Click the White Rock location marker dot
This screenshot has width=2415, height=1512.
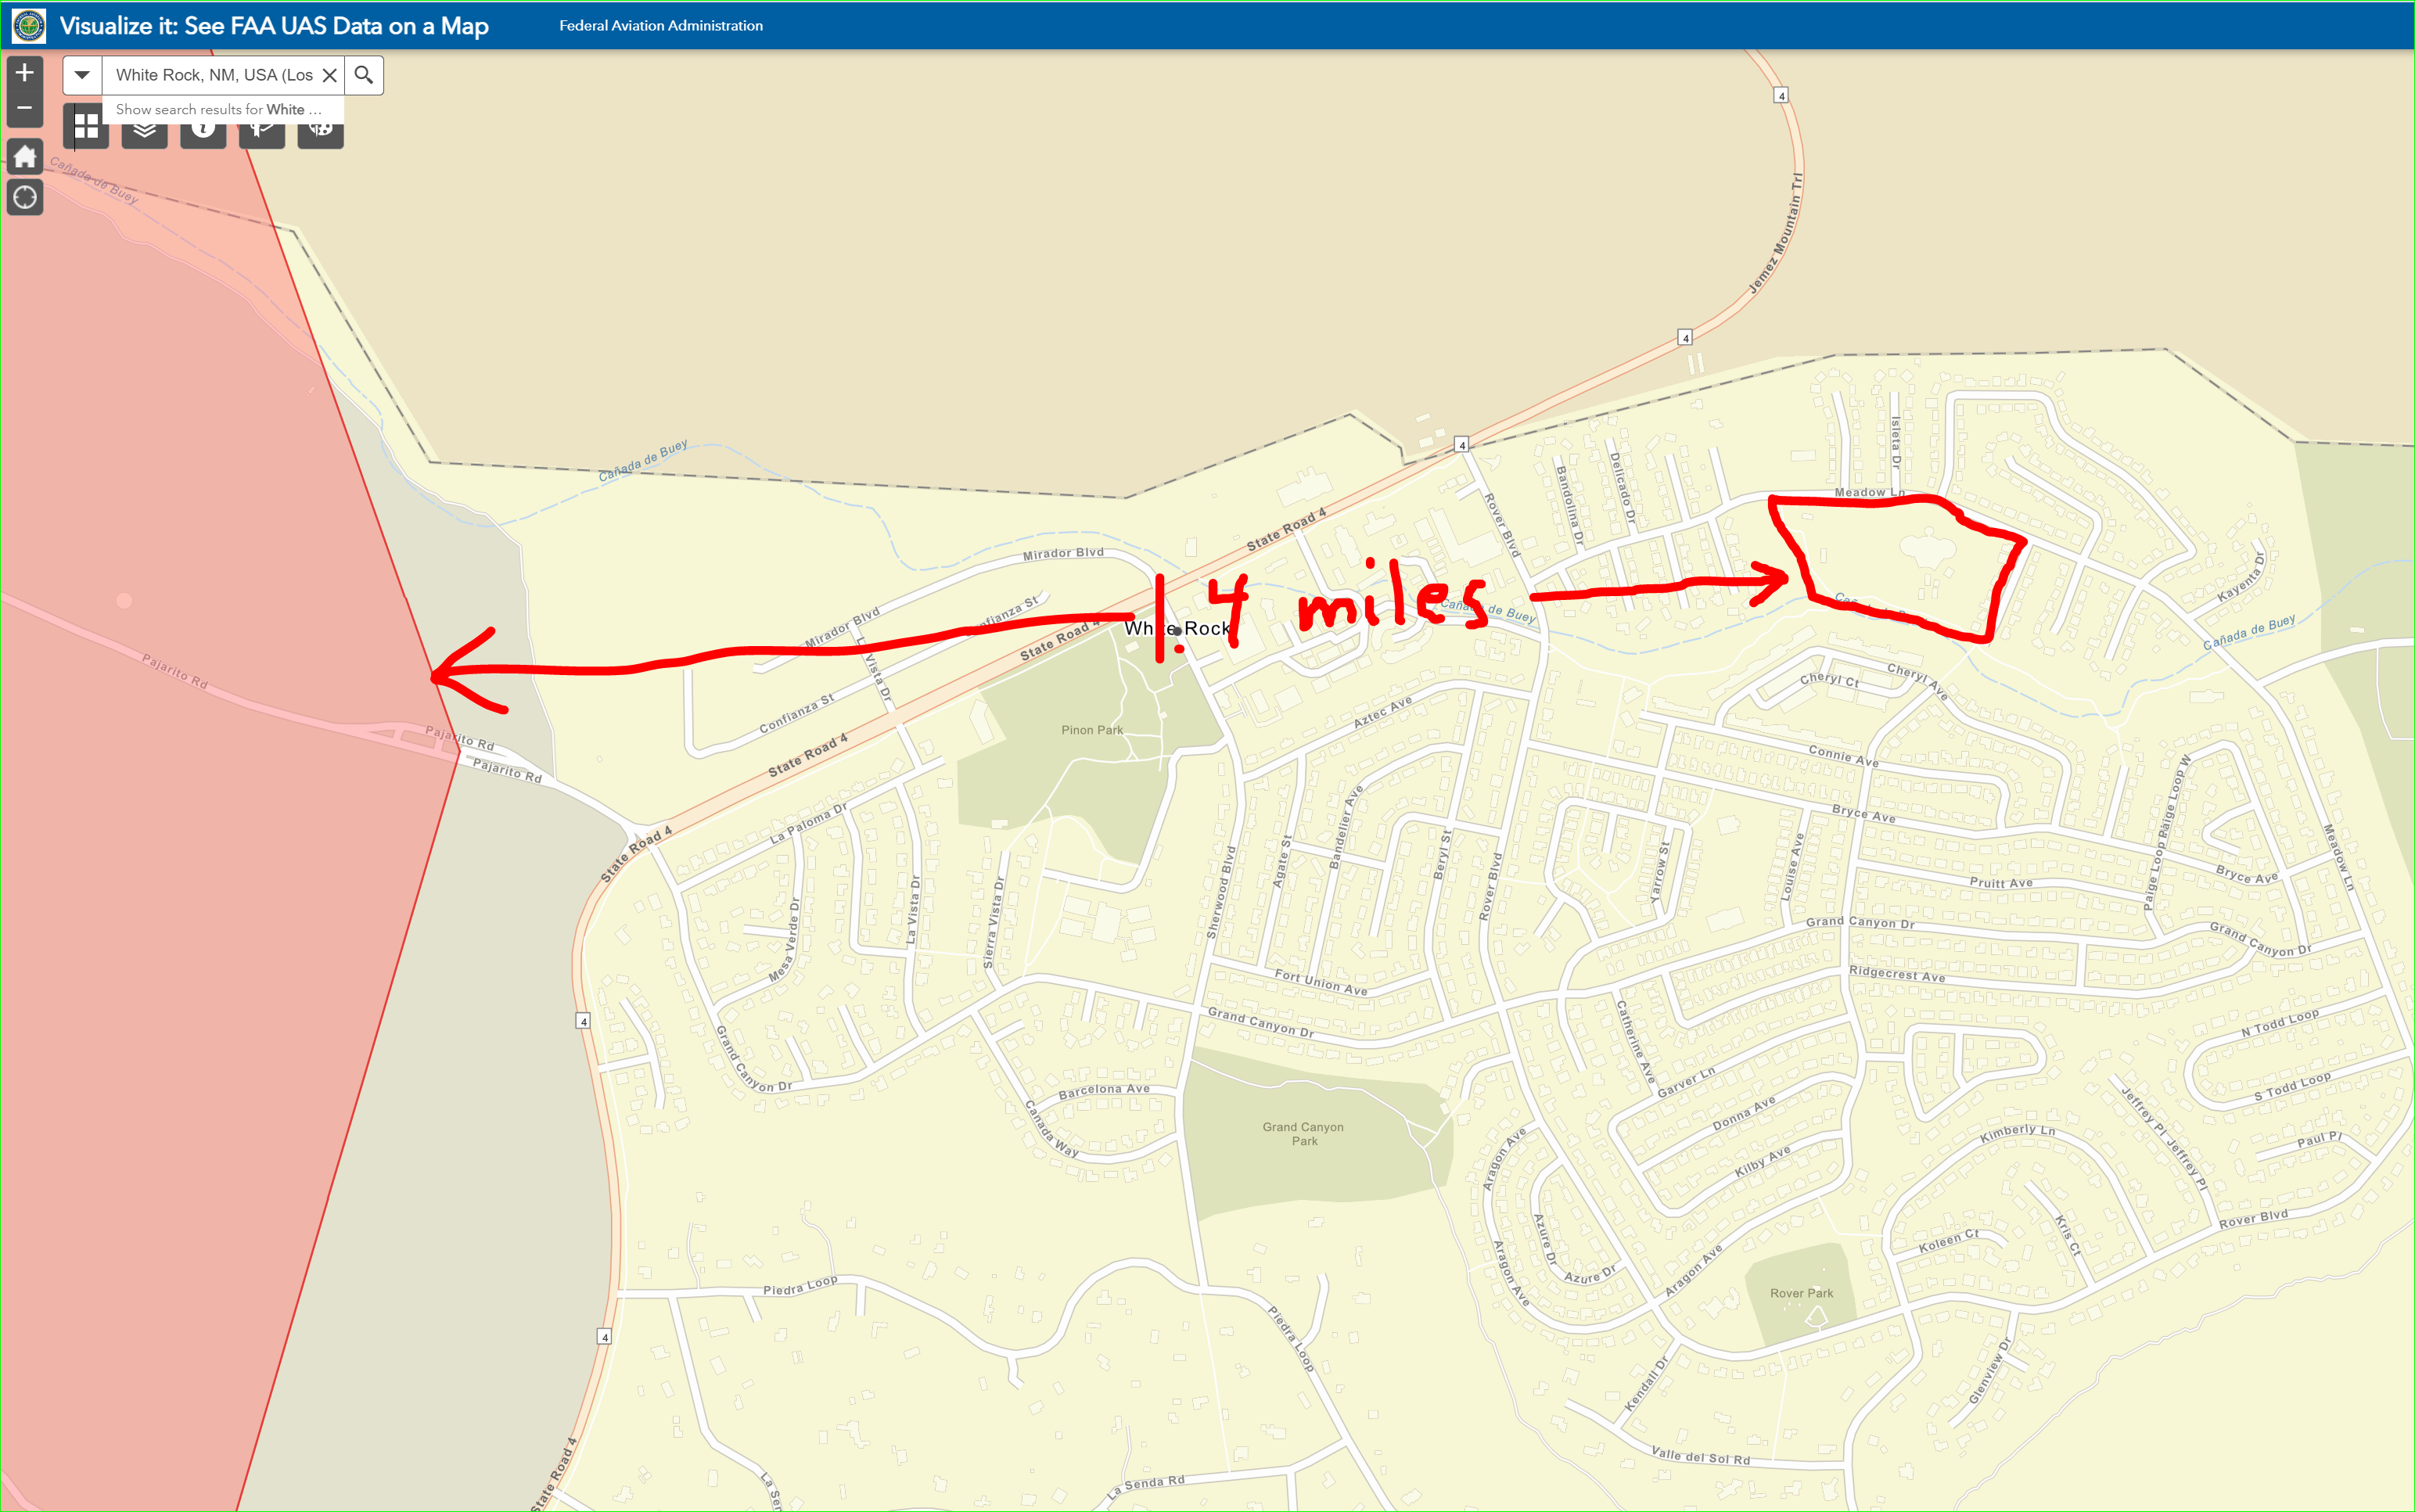tap(1177, 630)
